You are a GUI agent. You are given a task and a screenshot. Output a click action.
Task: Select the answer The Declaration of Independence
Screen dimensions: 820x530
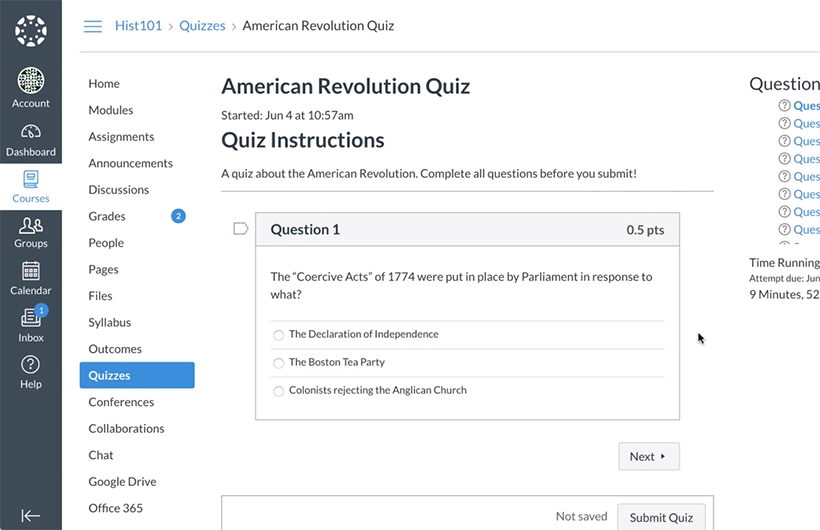[279, 335]
